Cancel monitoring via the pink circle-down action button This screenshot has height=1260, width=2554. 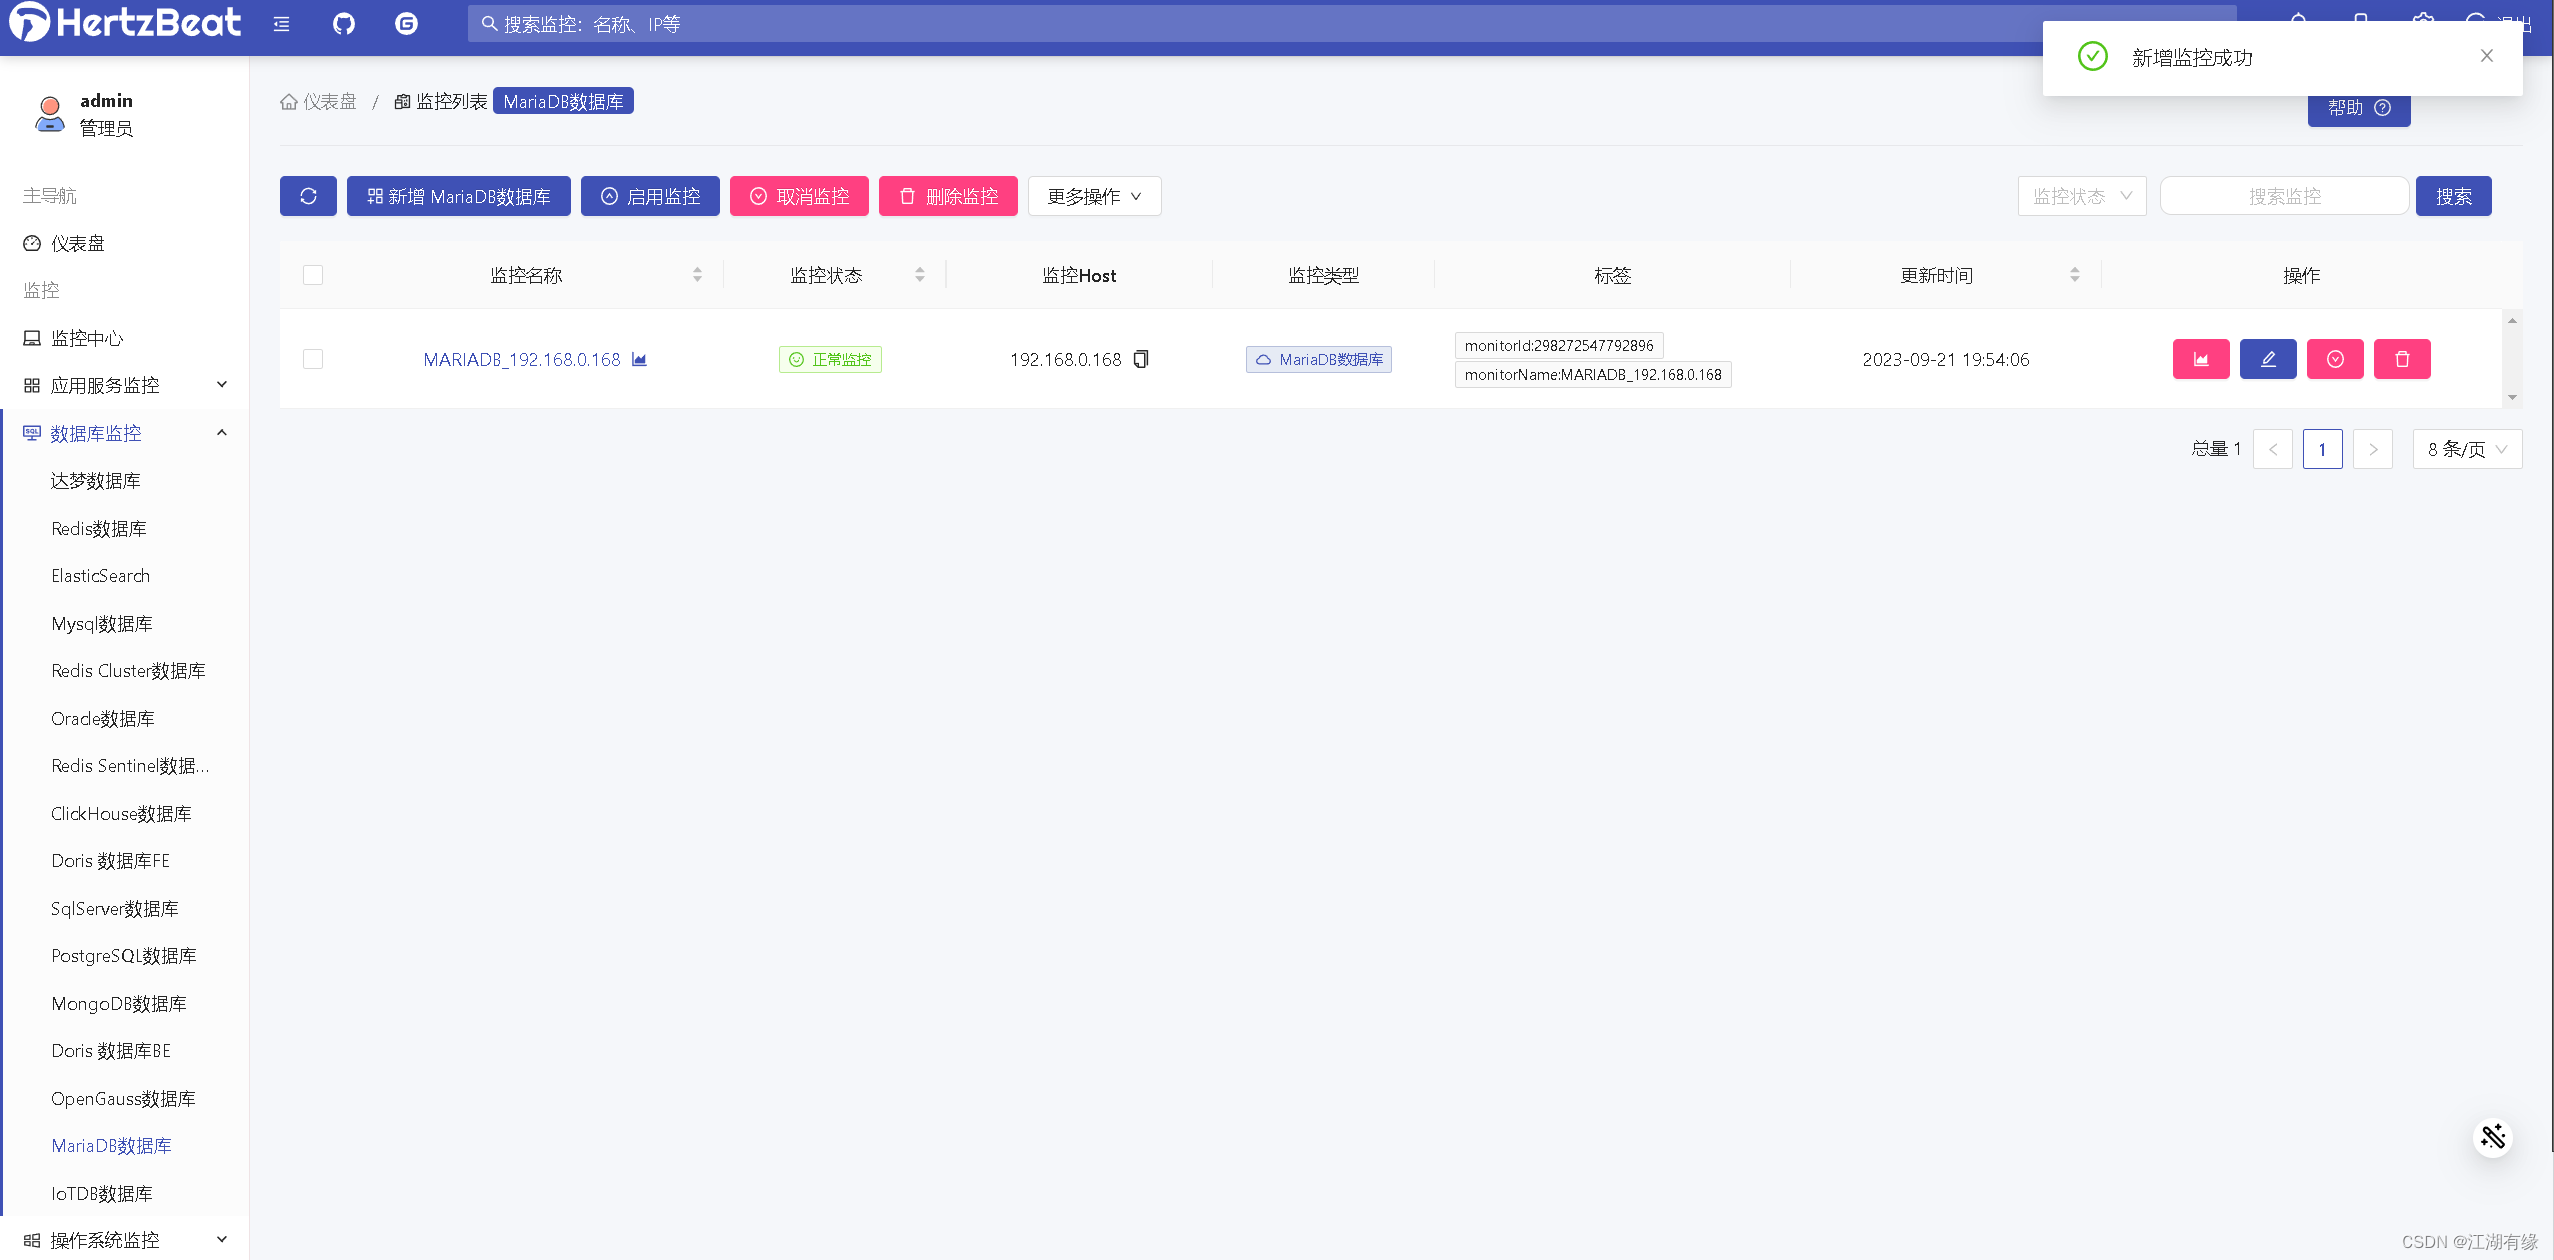click(2335, 359)
